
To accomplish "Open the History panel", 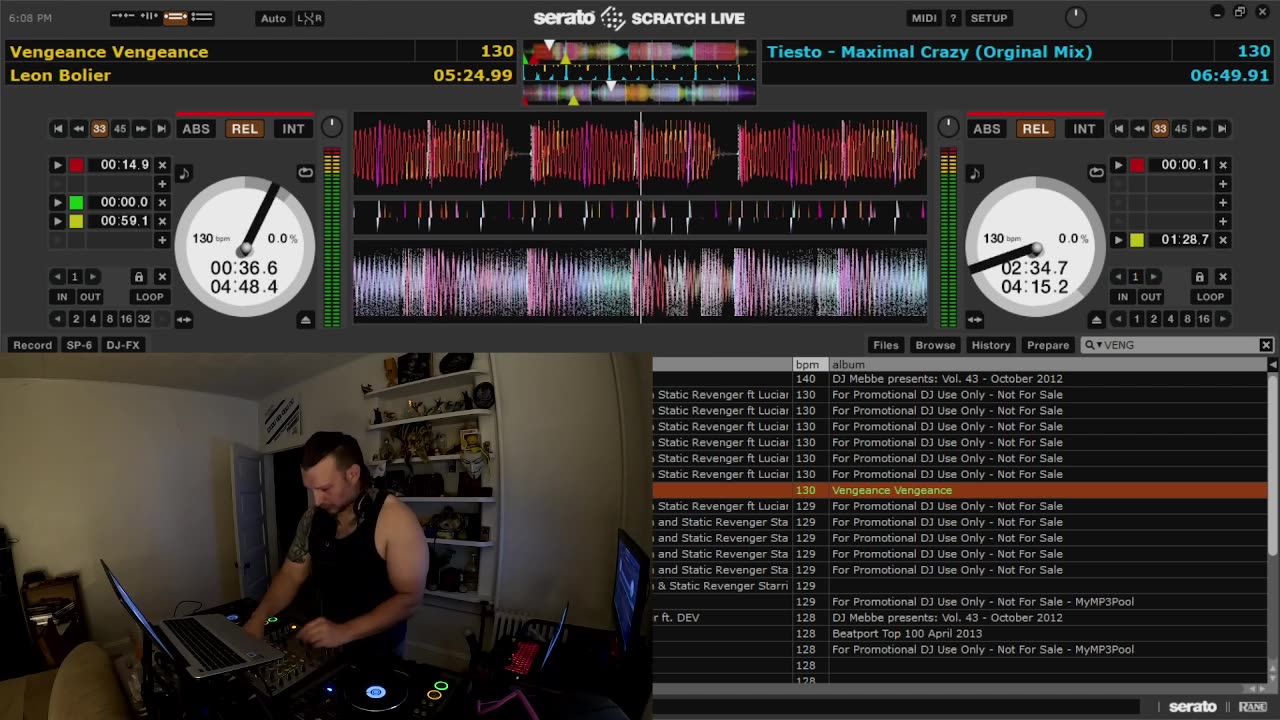I will pos(991,345).
